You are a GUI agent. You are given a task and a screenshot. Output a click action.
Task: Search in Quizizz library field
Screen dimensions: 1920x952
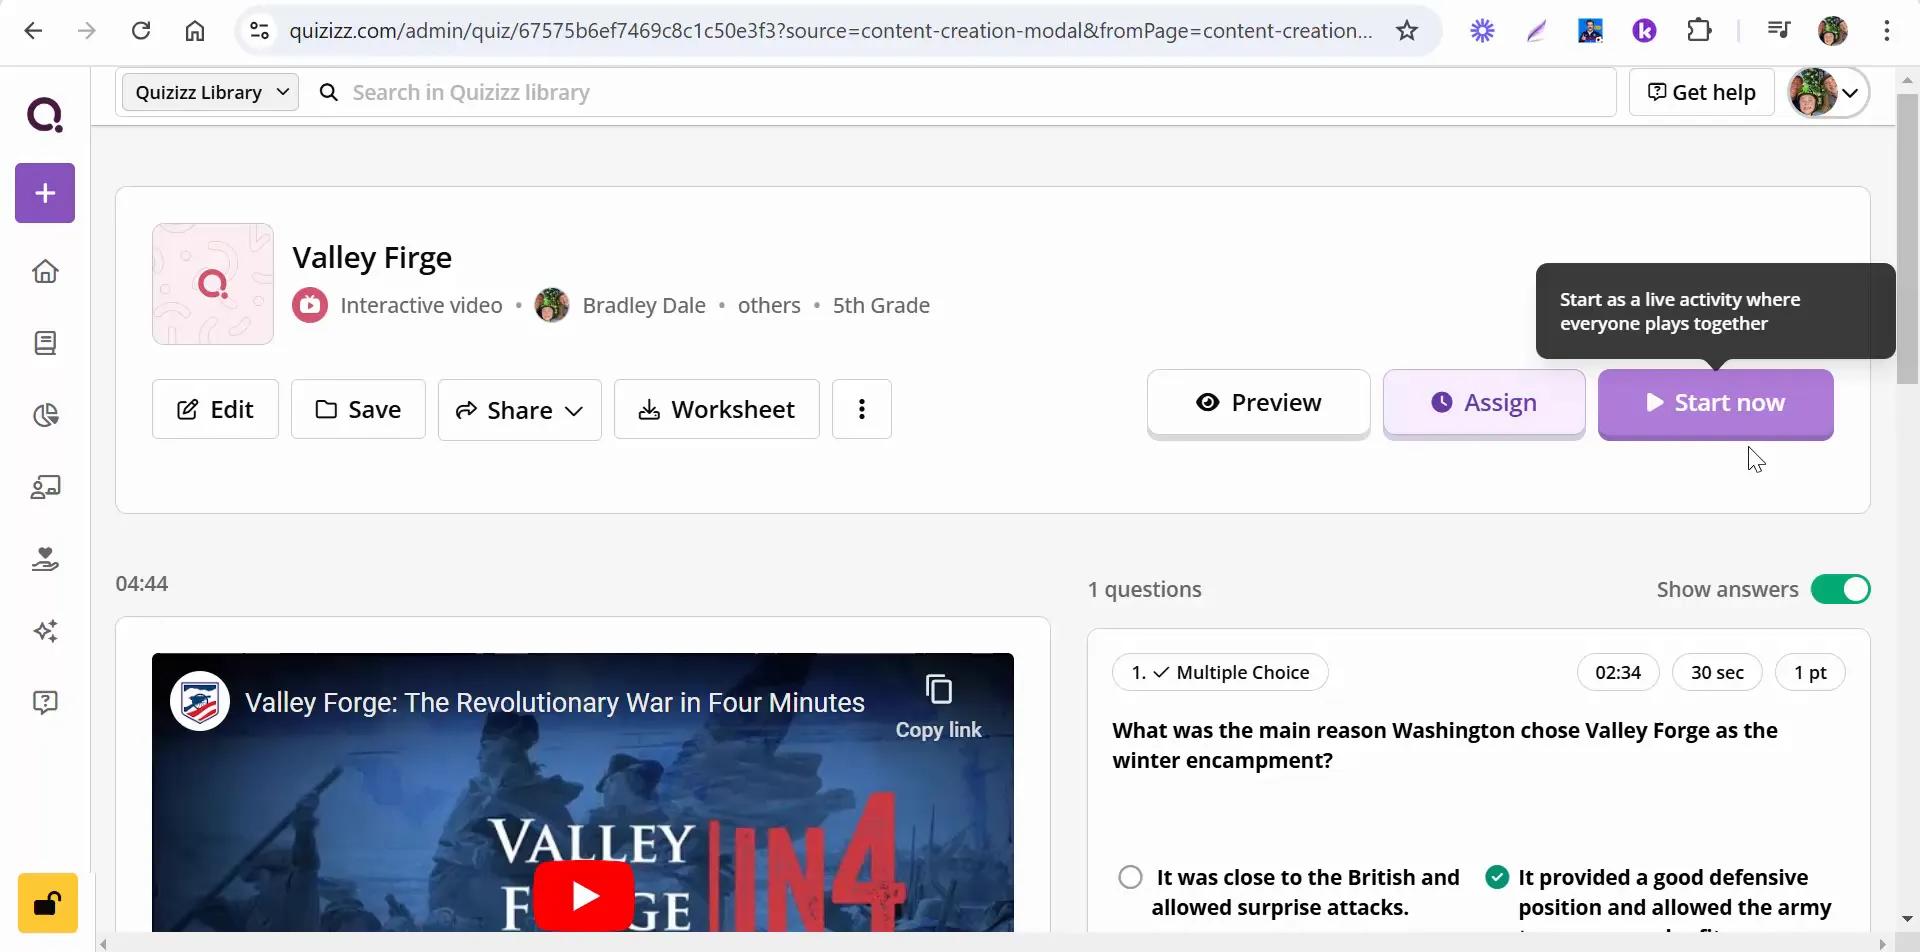point(960,92)
